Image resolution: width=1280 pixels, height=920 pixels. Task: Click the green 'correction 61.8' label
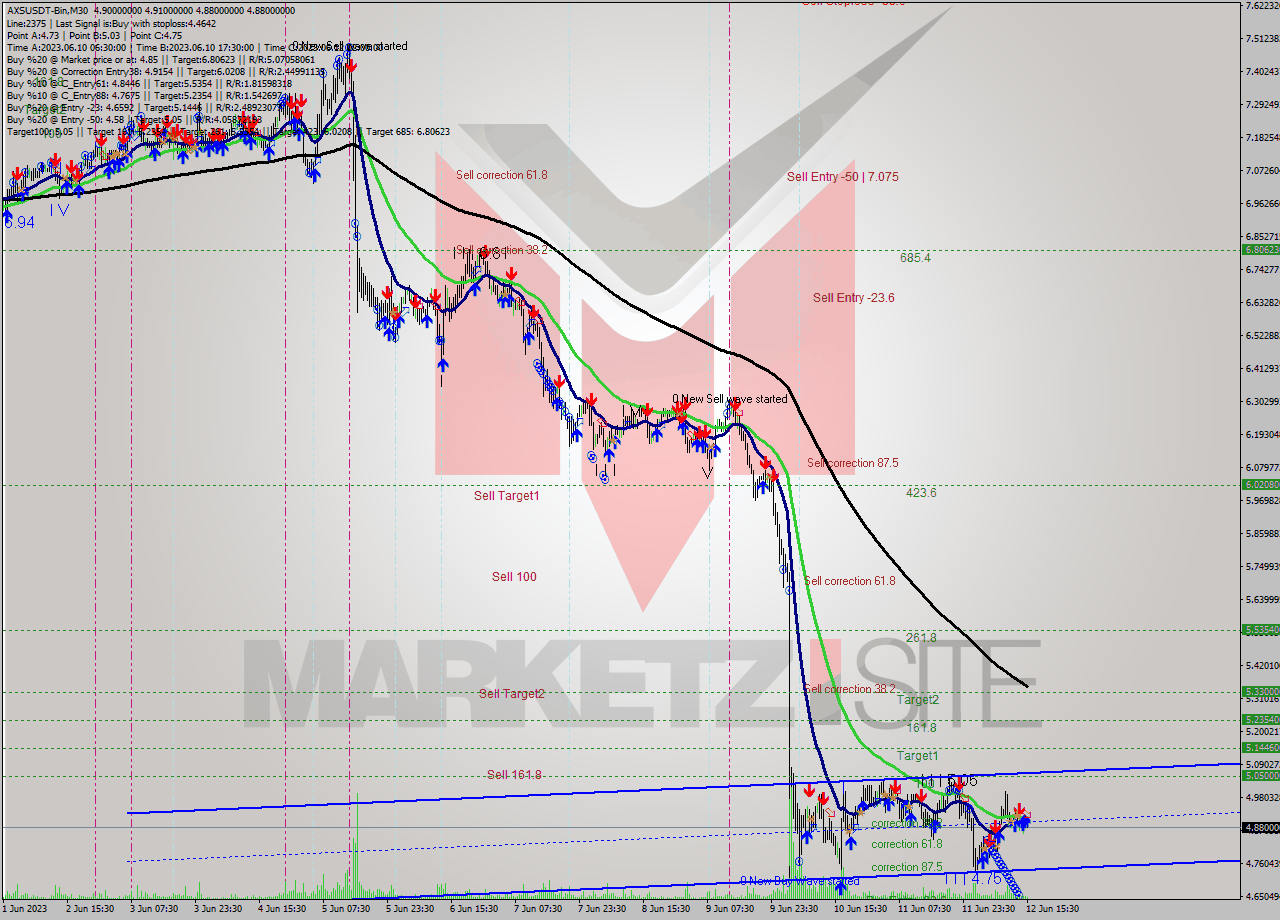click(908, 844)
